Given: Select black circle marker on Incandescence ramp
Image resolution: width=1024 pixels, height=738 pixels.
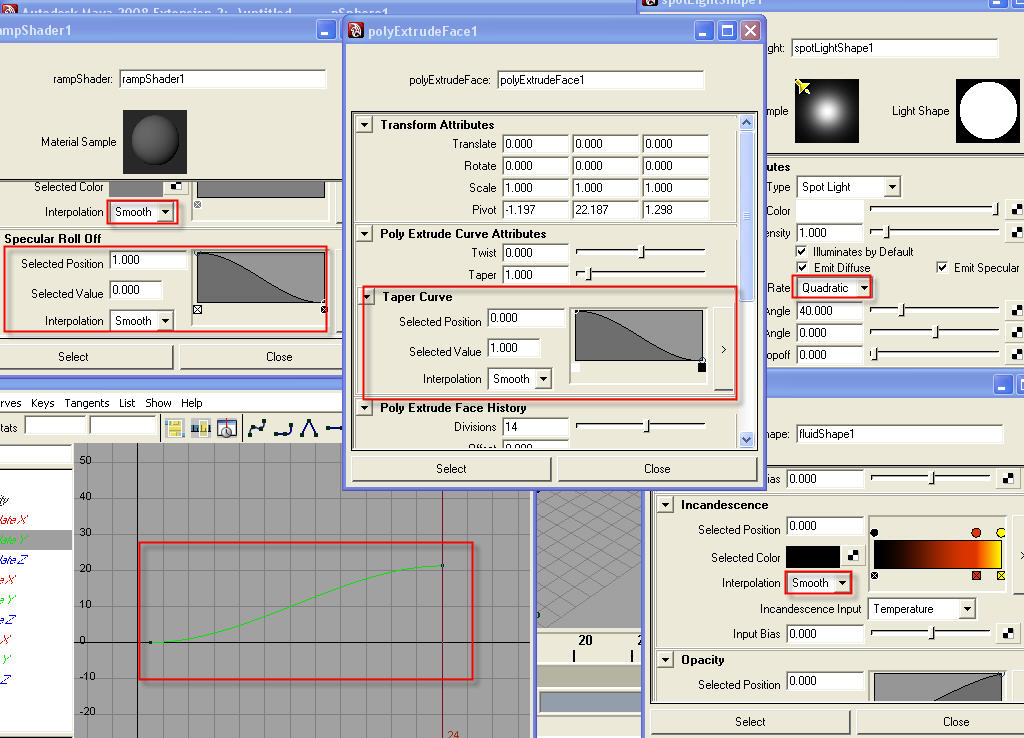Looking at the screenshot, I should [874, 533].
